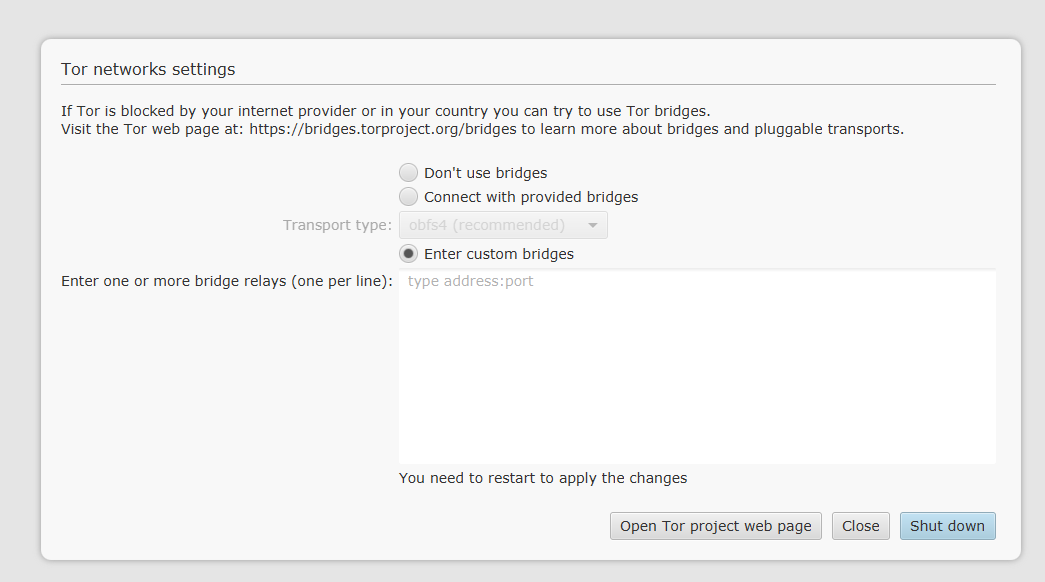Image resolution: width=1045 pixels, height=582 pixels.
Task: Close the Tor networks settings dialog
Action: pyautogui.click(x=860, y=526)
